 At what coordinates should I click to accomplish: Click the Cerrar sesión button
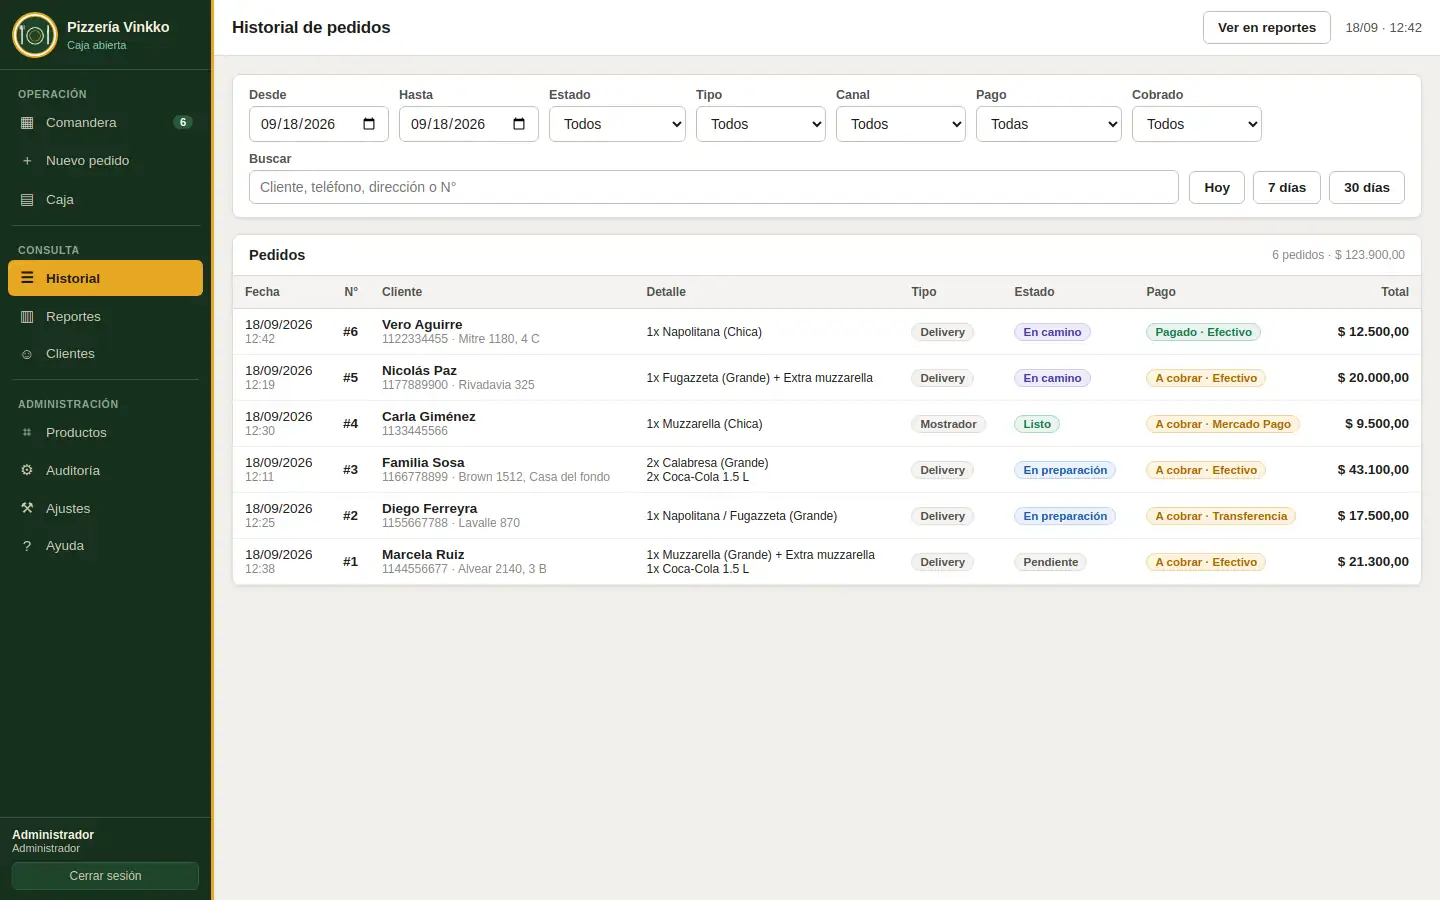tap(105, 876)
